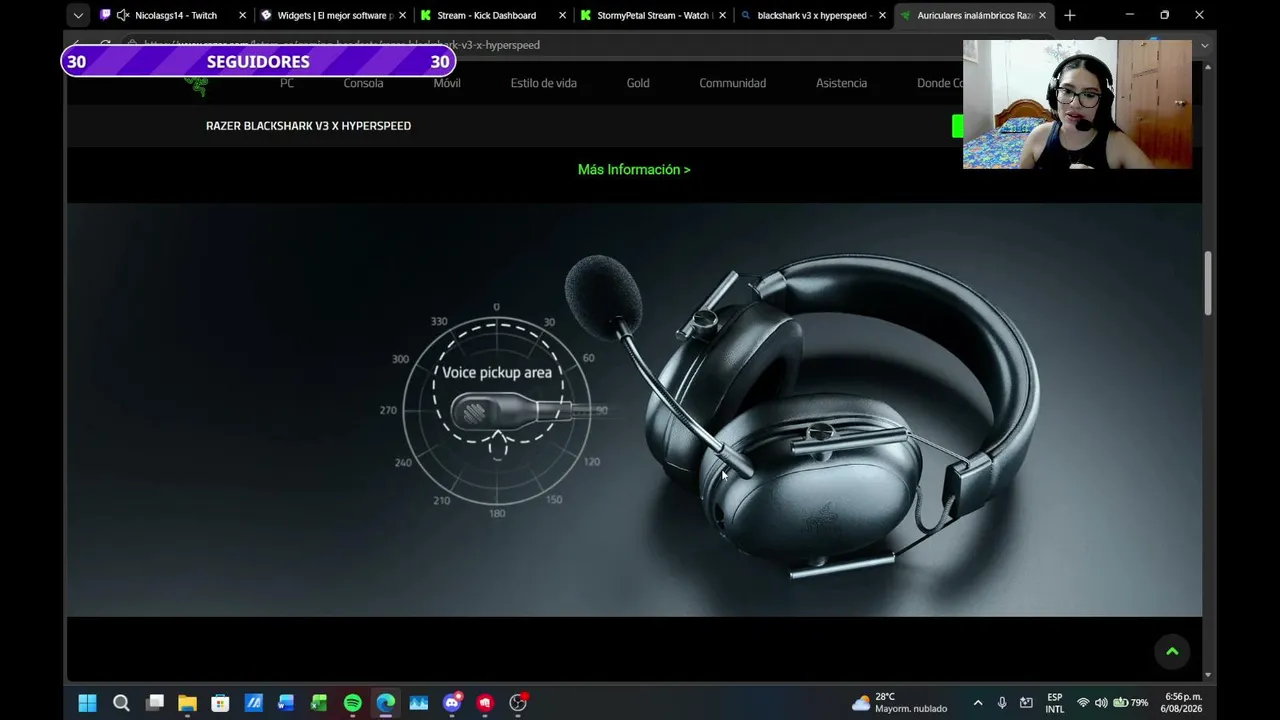This screenshot has width=1280, height=720.
Task: Open the Móvil navigation menu
Action: [x=447, y=83]
